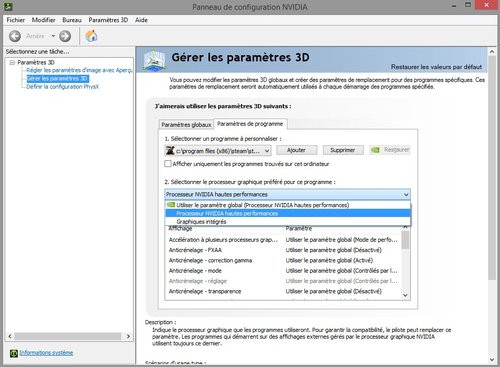Click main panel scroll up arrow
The image size is (500, 367).
point(492,52)
